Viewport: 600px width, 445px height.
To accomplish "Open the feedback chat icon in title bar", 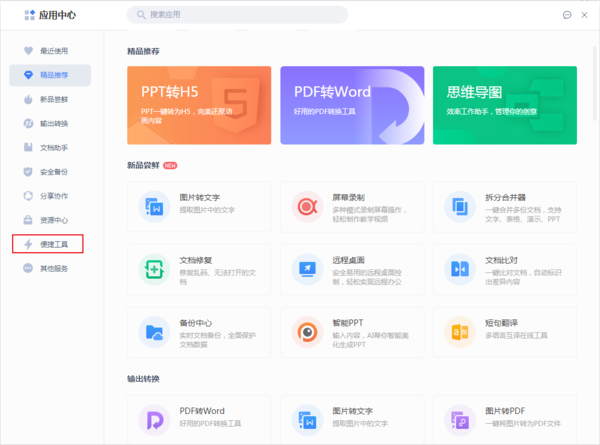I will tap(568, 15).
